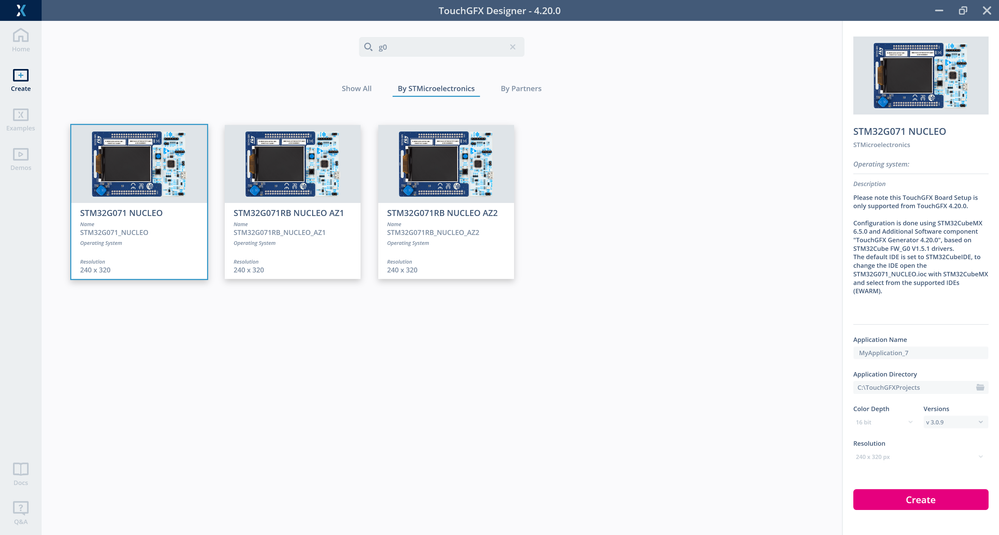Browse application directory folder icon
The height and width of the screenshot is (535, 999).
[x=980, y=387]
